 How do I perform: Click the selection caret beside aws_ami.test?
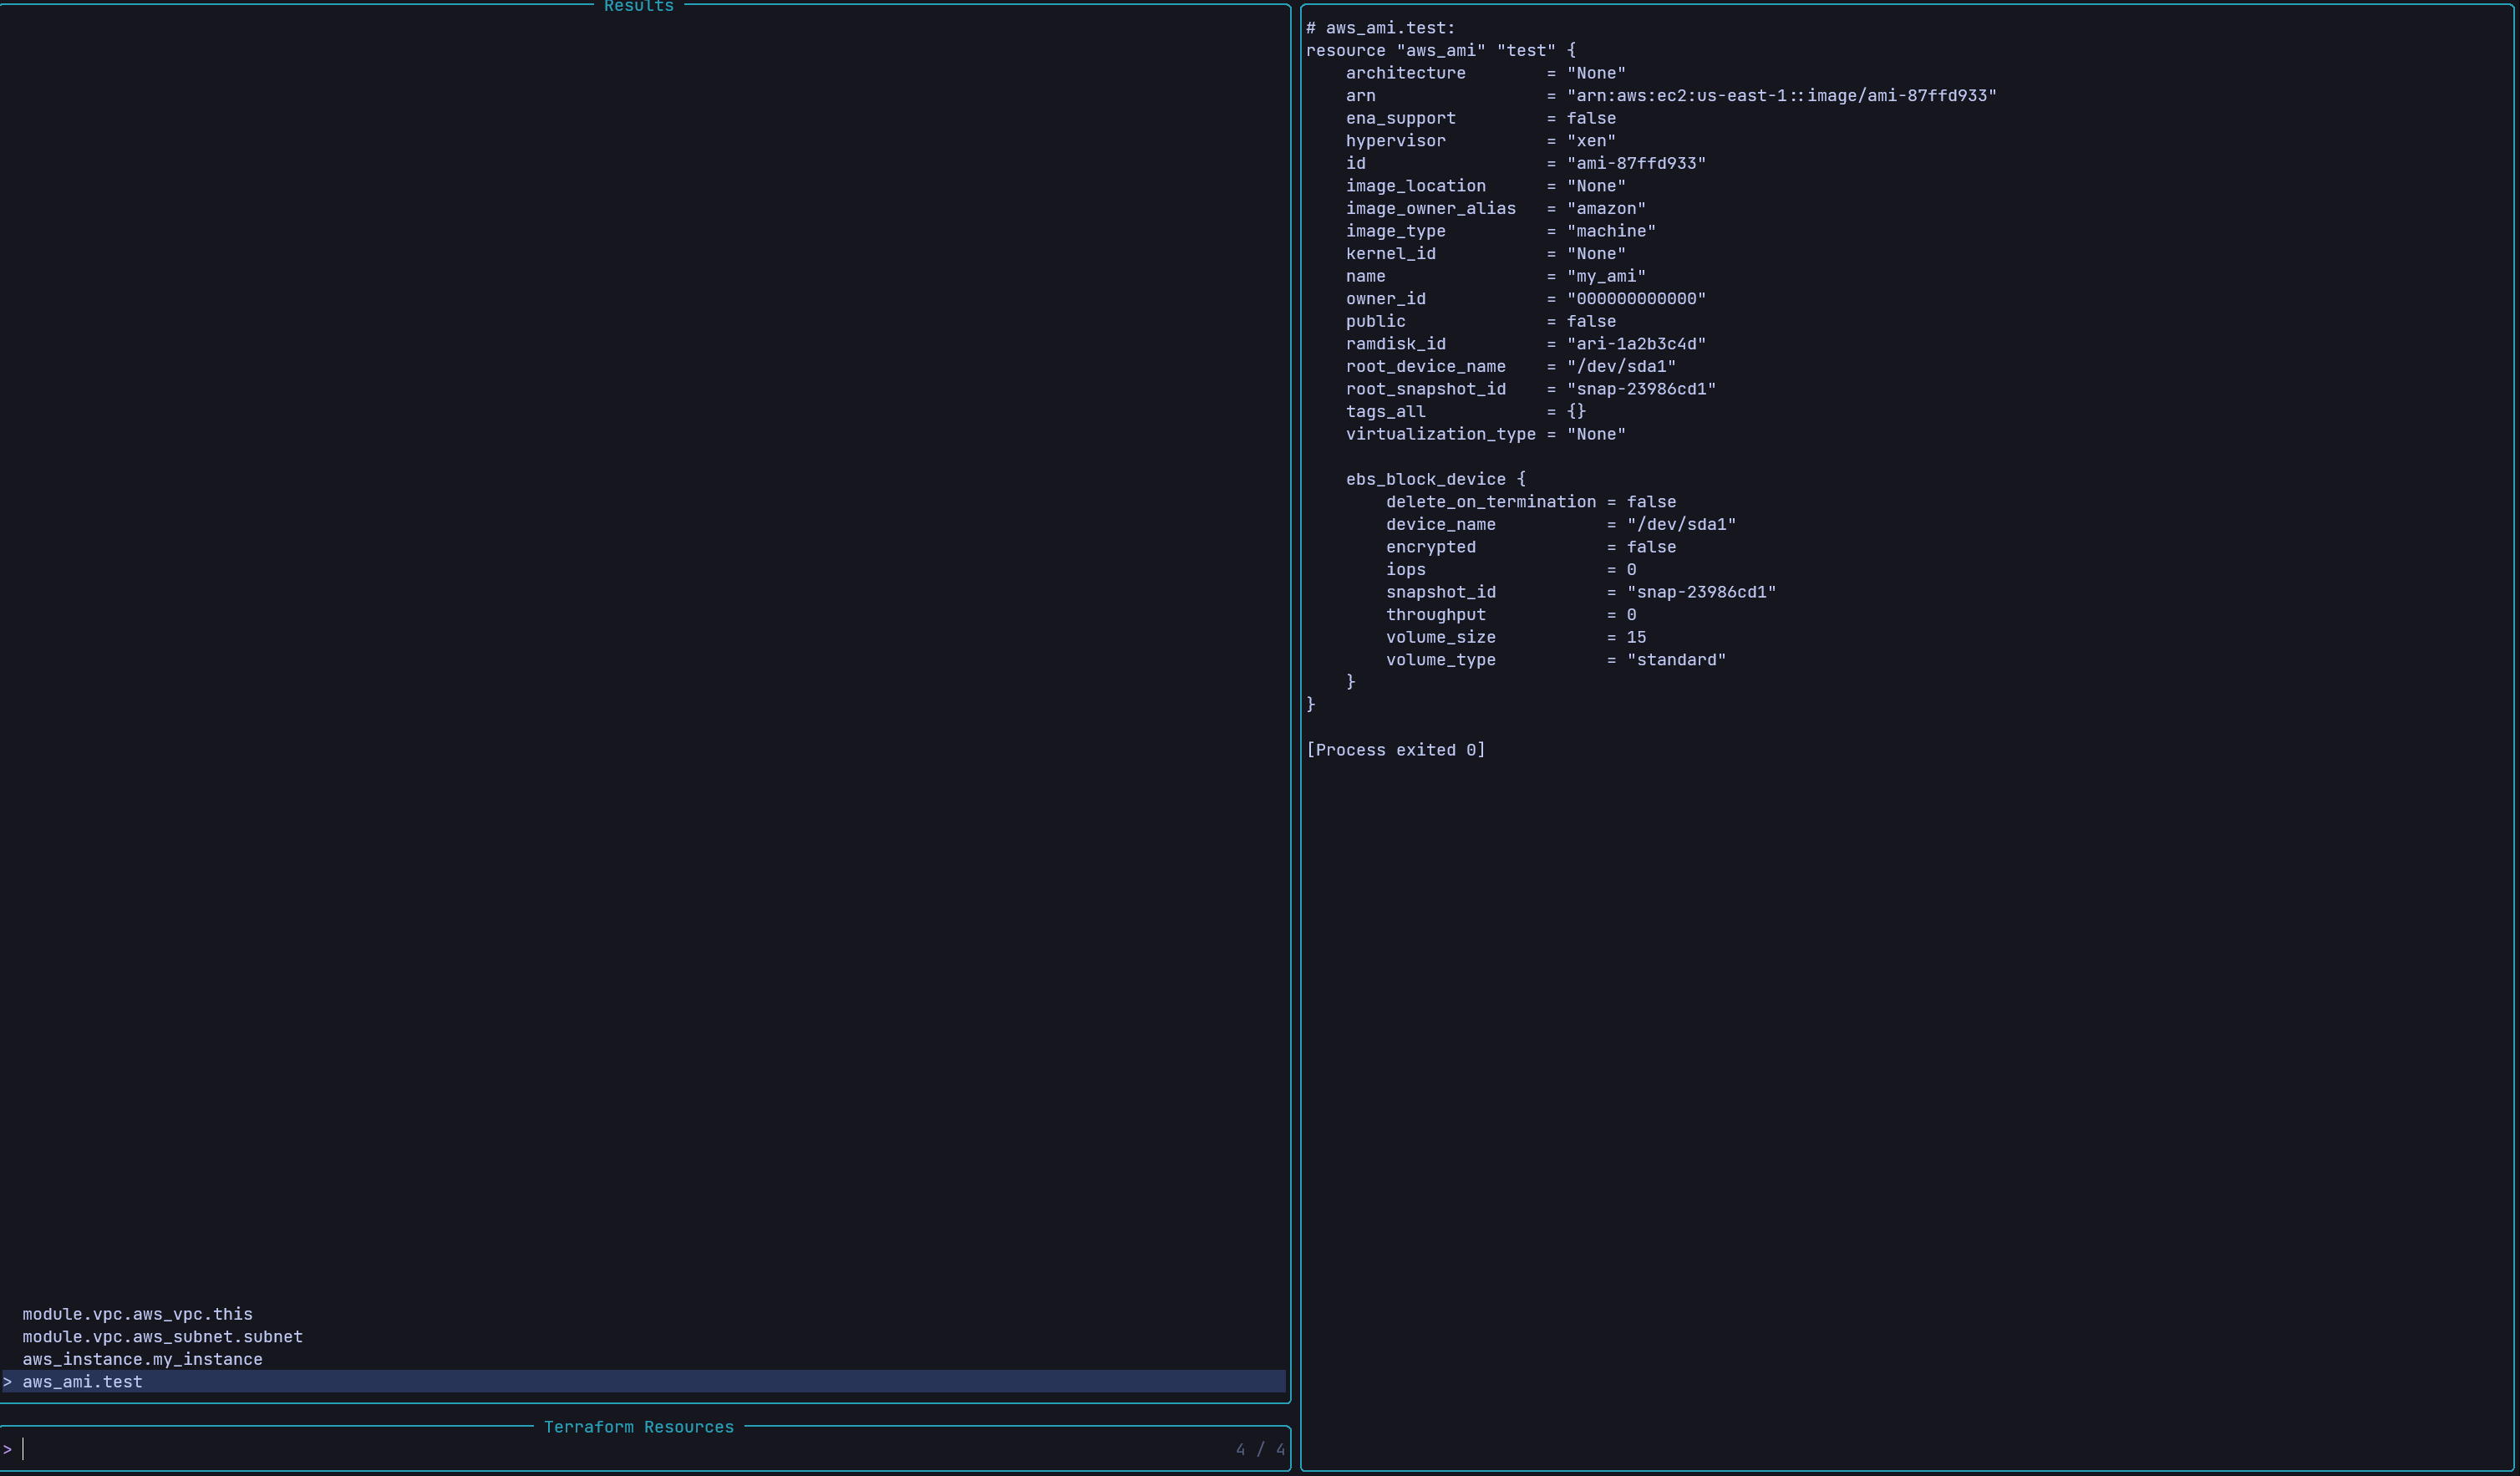(8, 1382)
